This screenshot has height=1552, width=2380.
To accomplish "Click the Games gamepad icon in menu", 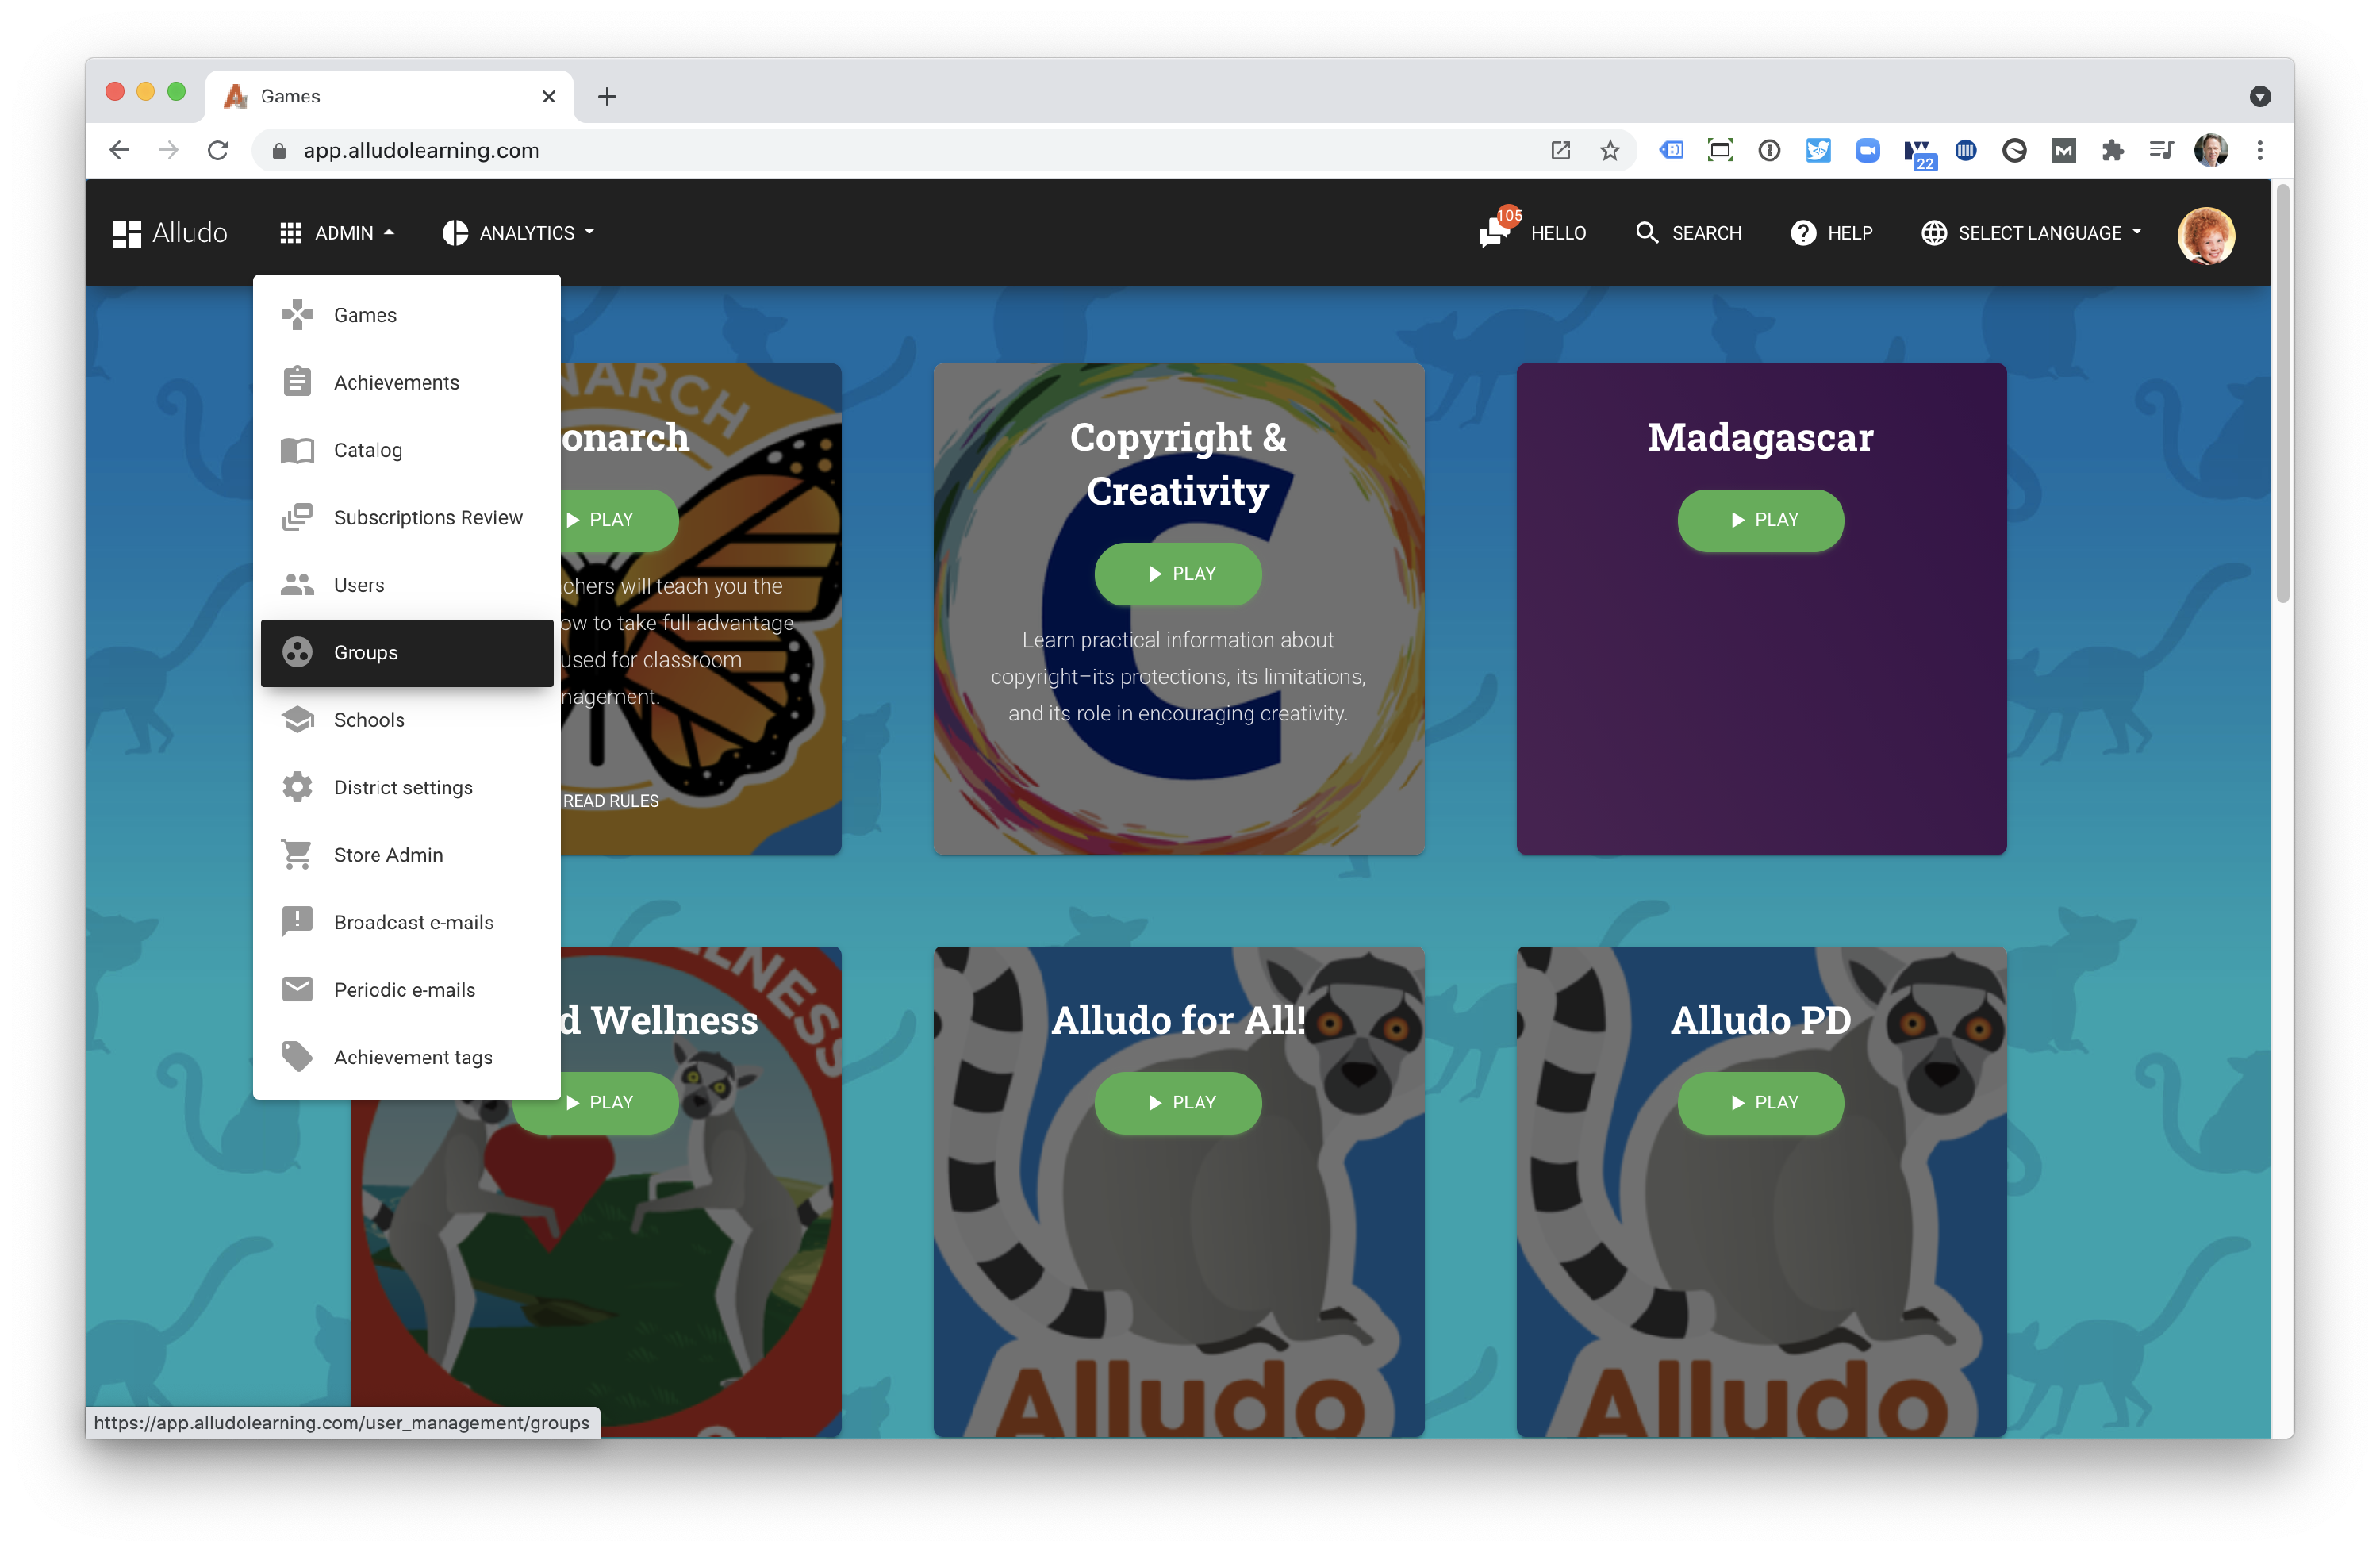I will coord(297,315).
